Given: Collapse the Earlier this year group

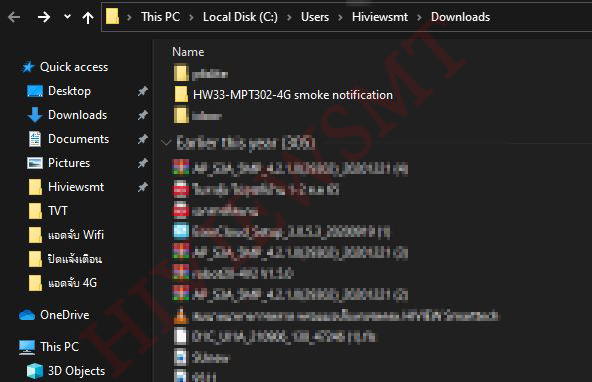Looking at the screenshot, I should 166,143.
